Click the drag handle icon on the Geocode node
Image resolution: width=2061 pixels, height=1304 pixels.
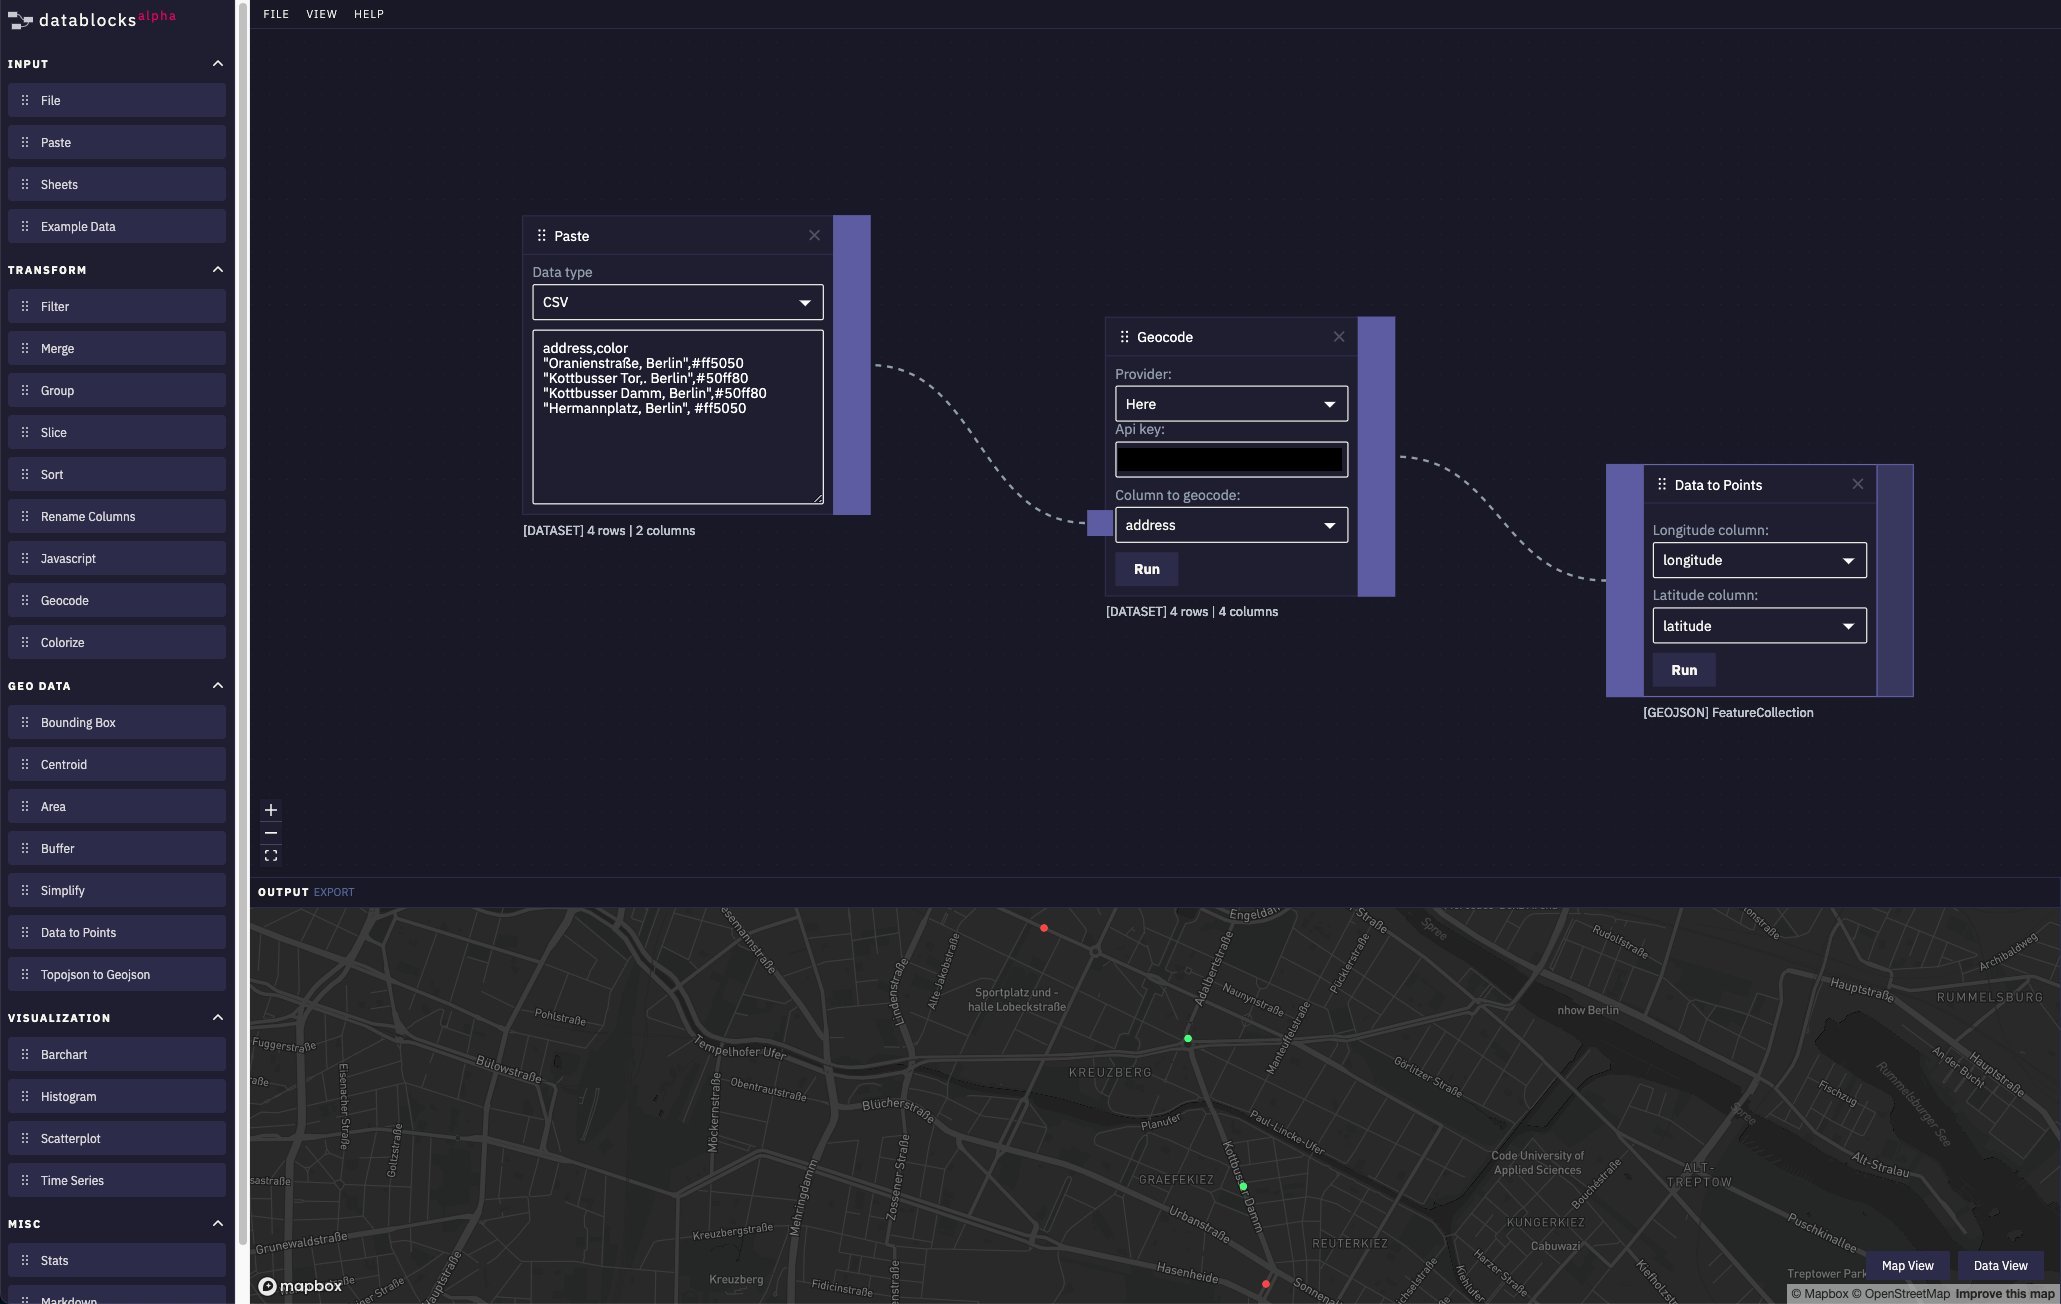(1123, 337)
